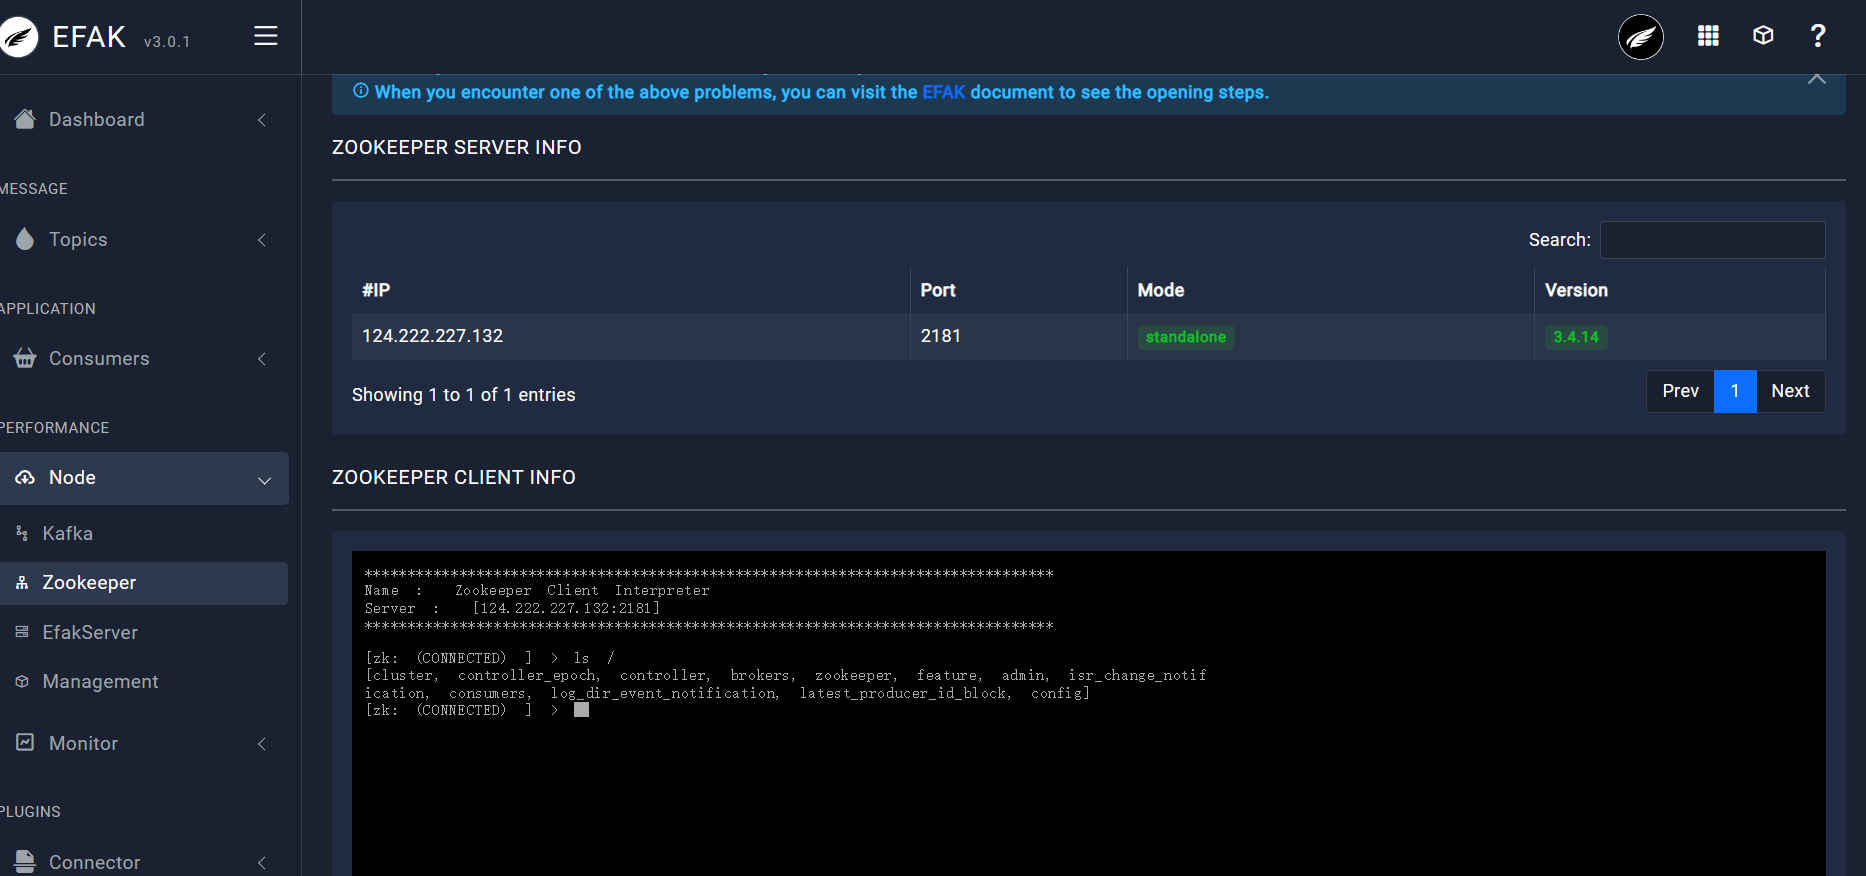Expand the Dashboard menu chevron
1866x876 pixels.
point(262,120)
